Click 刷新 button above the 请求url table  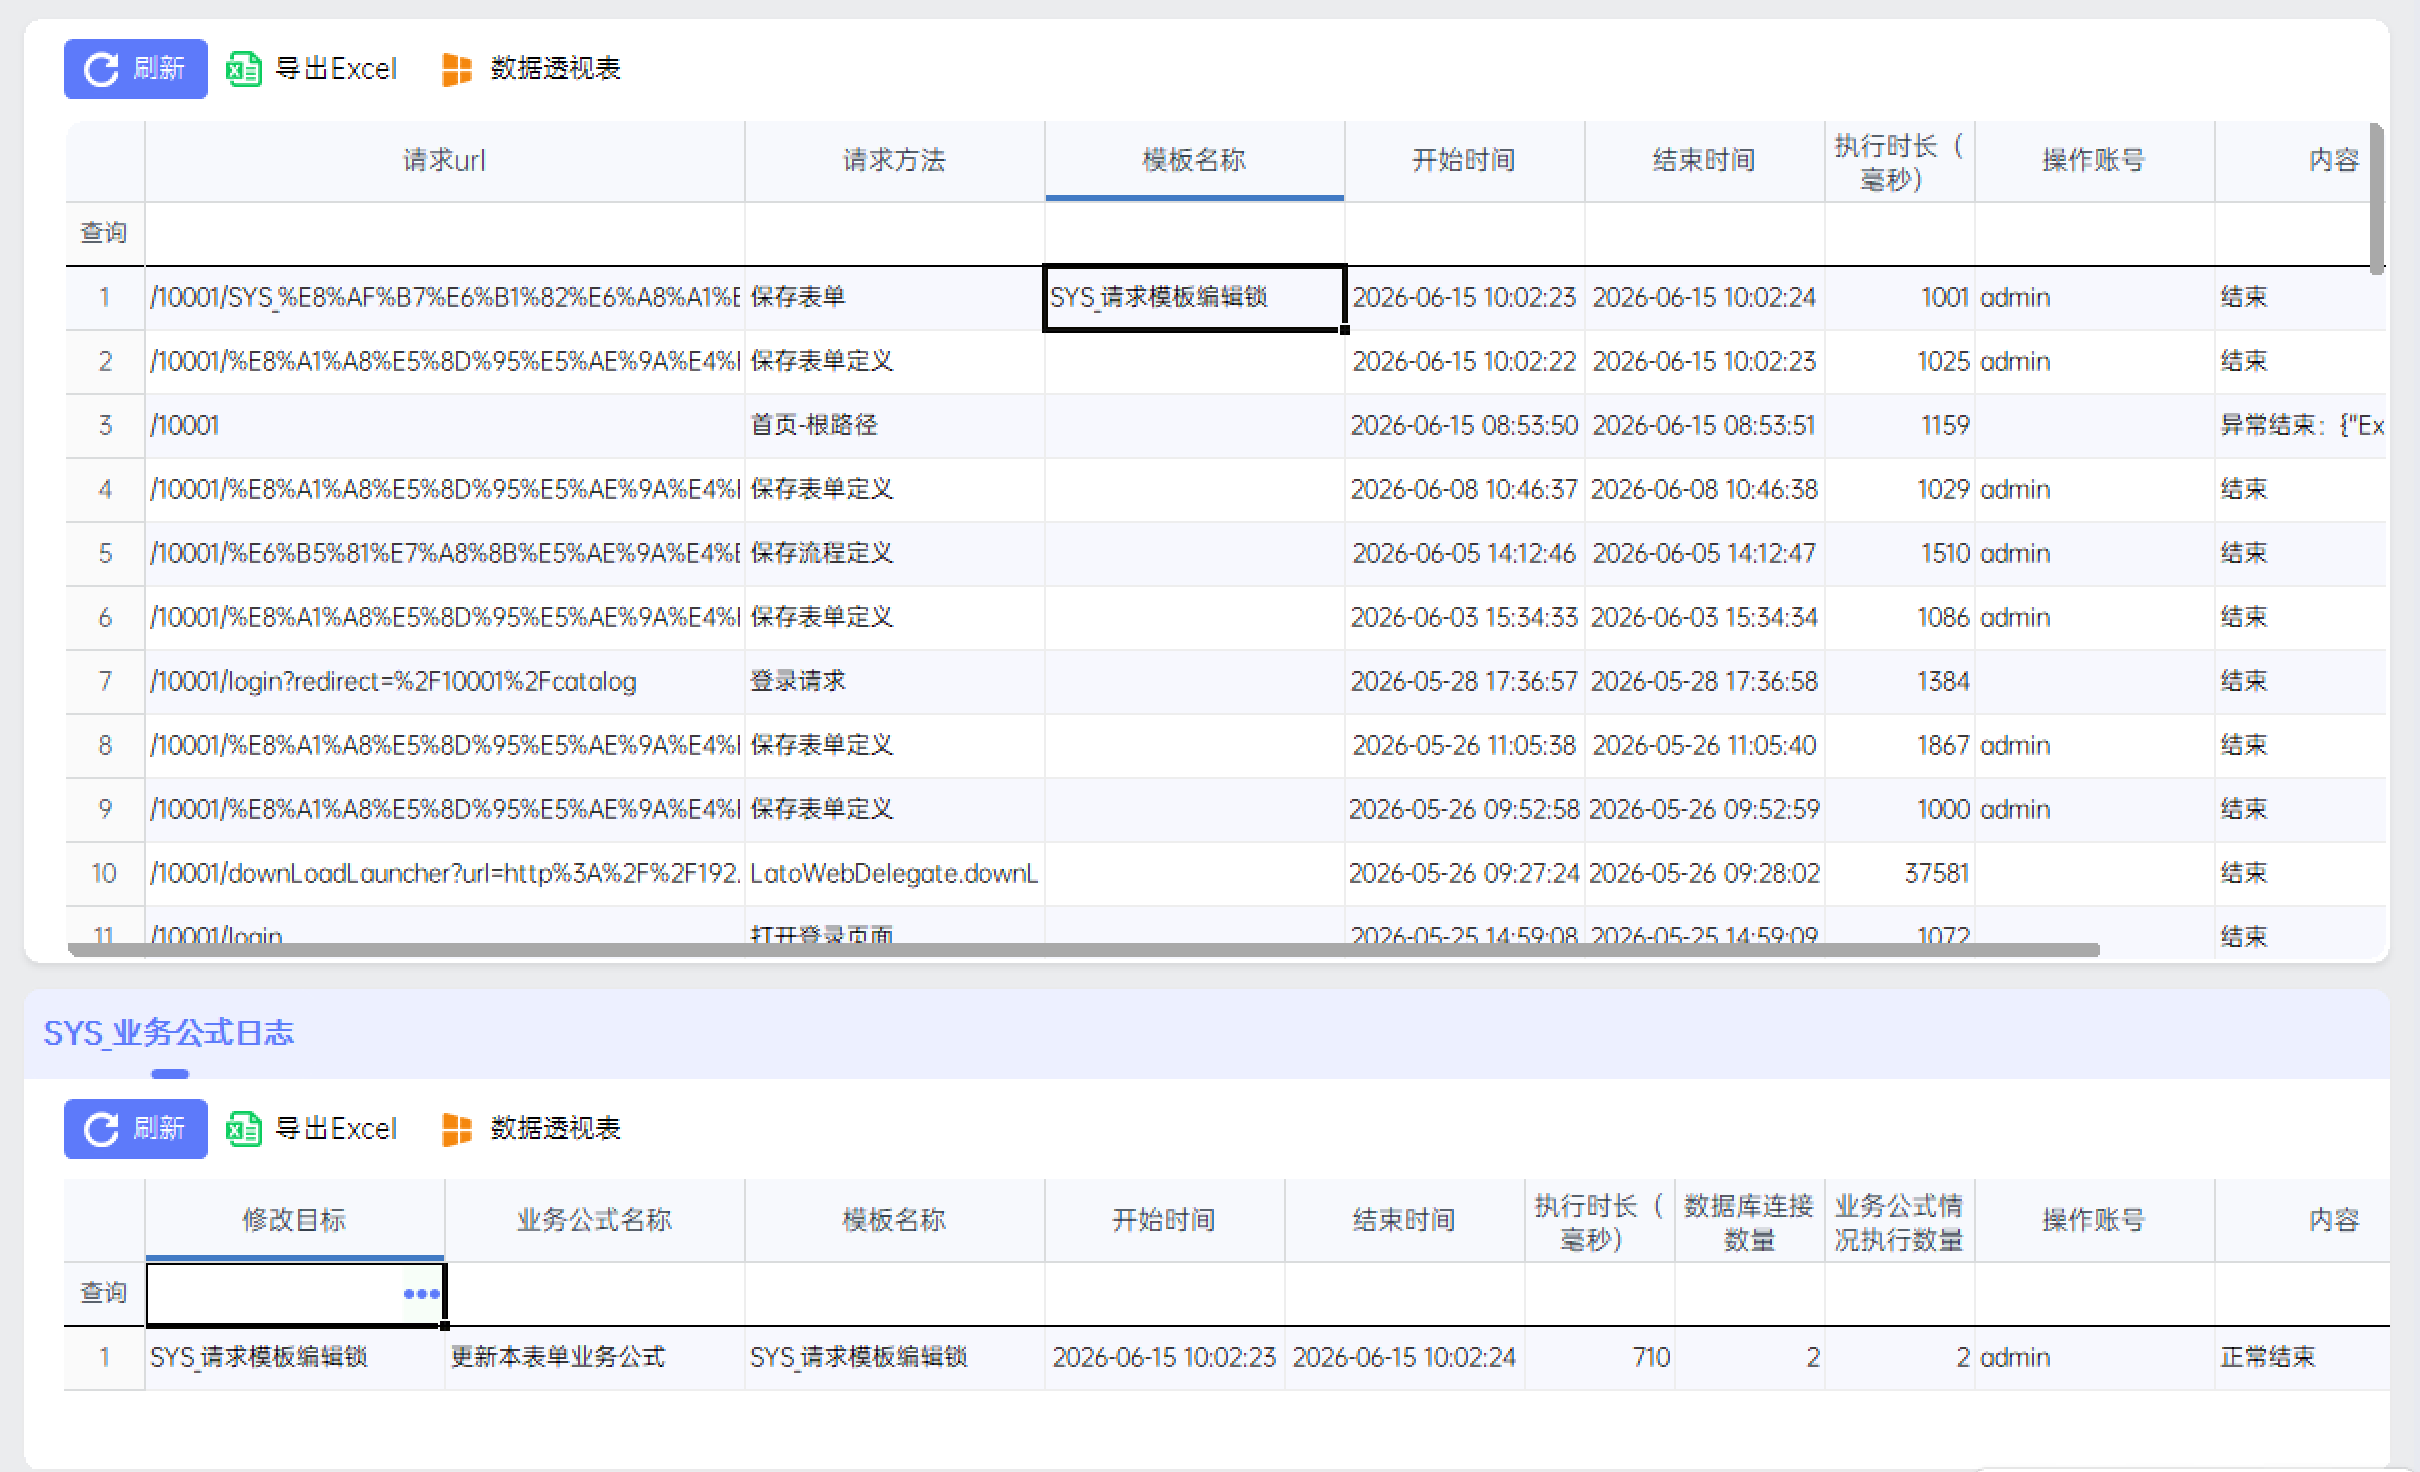click(135, 69)
